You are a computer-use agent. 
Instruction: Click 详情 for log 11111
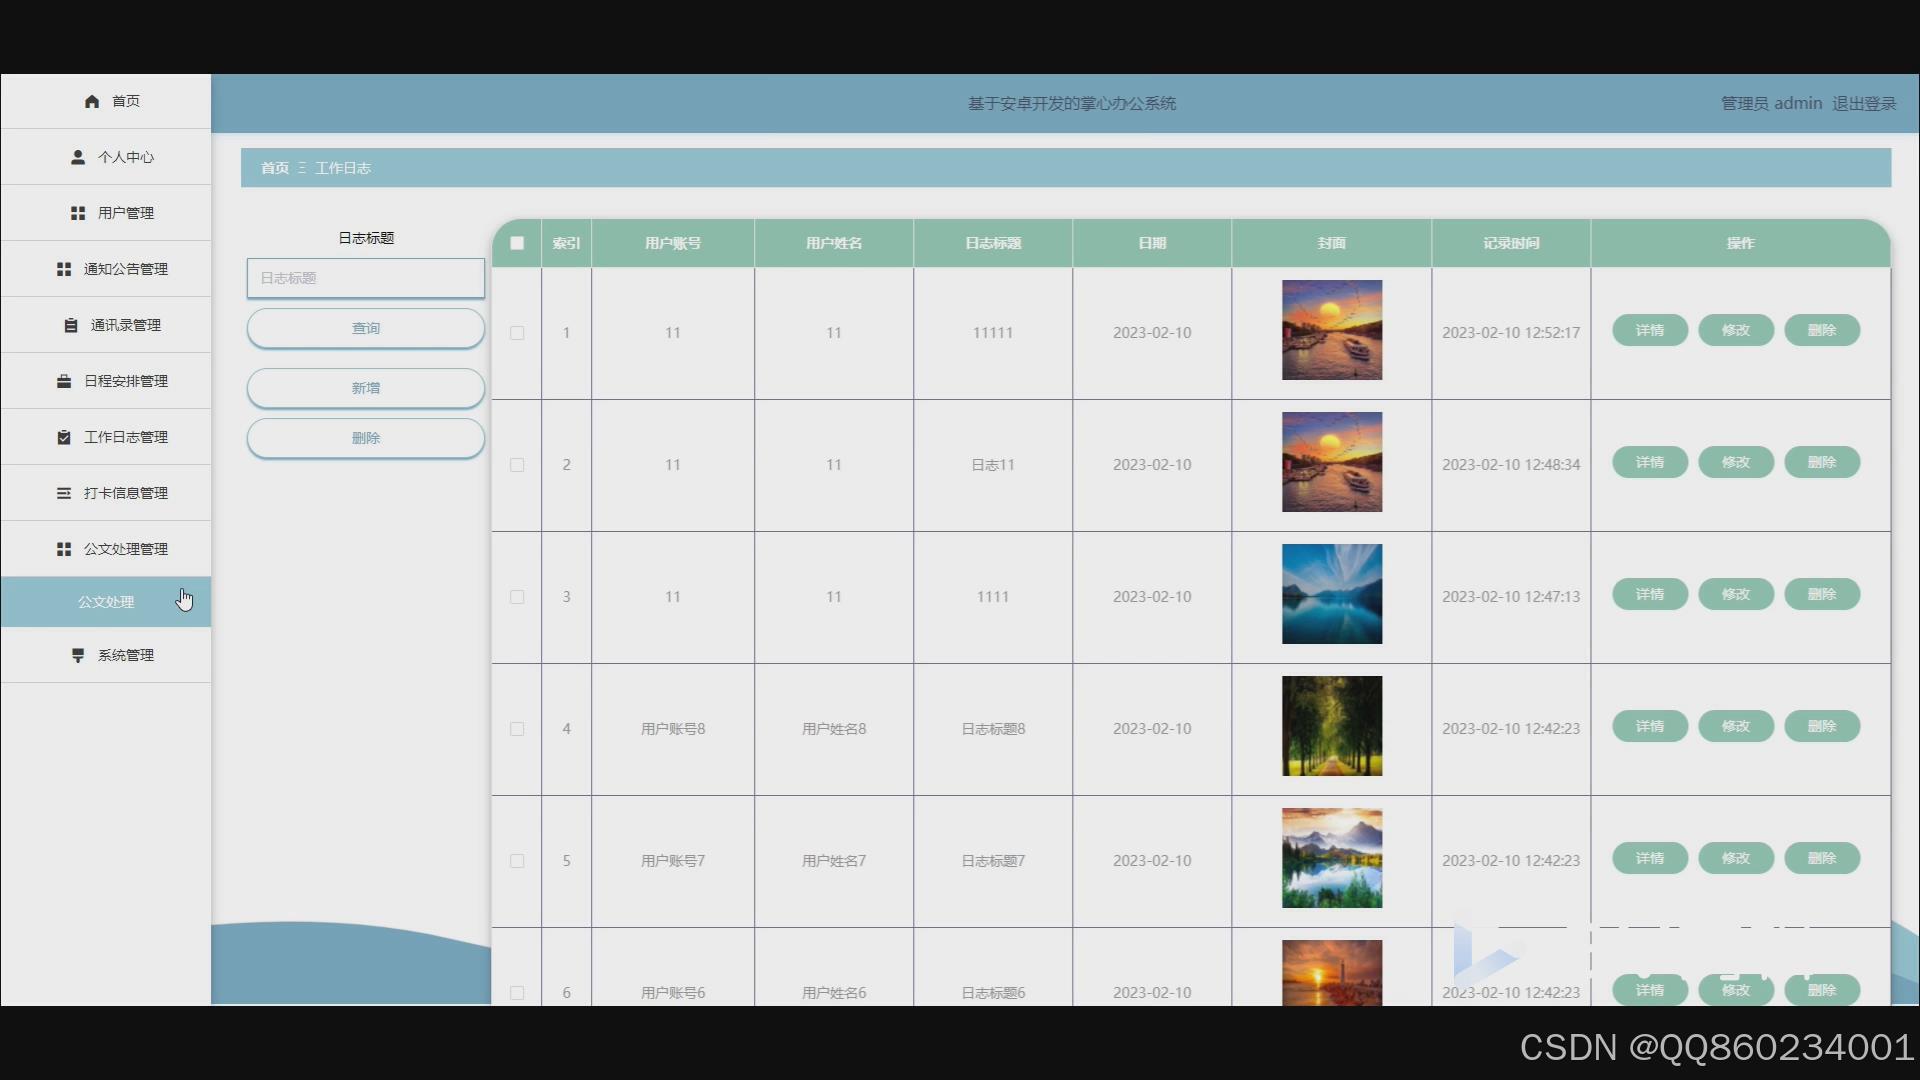point(1650,330)
